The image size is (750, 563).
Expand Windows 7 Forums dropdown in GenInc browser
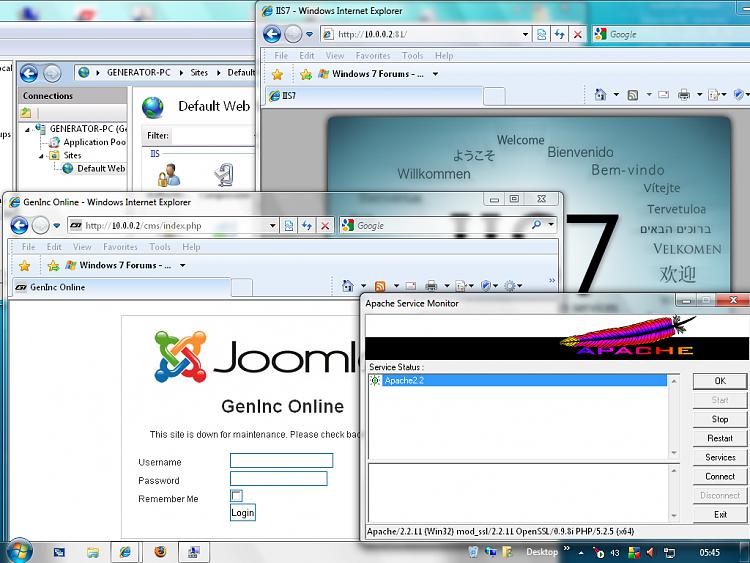coord(183,265)
